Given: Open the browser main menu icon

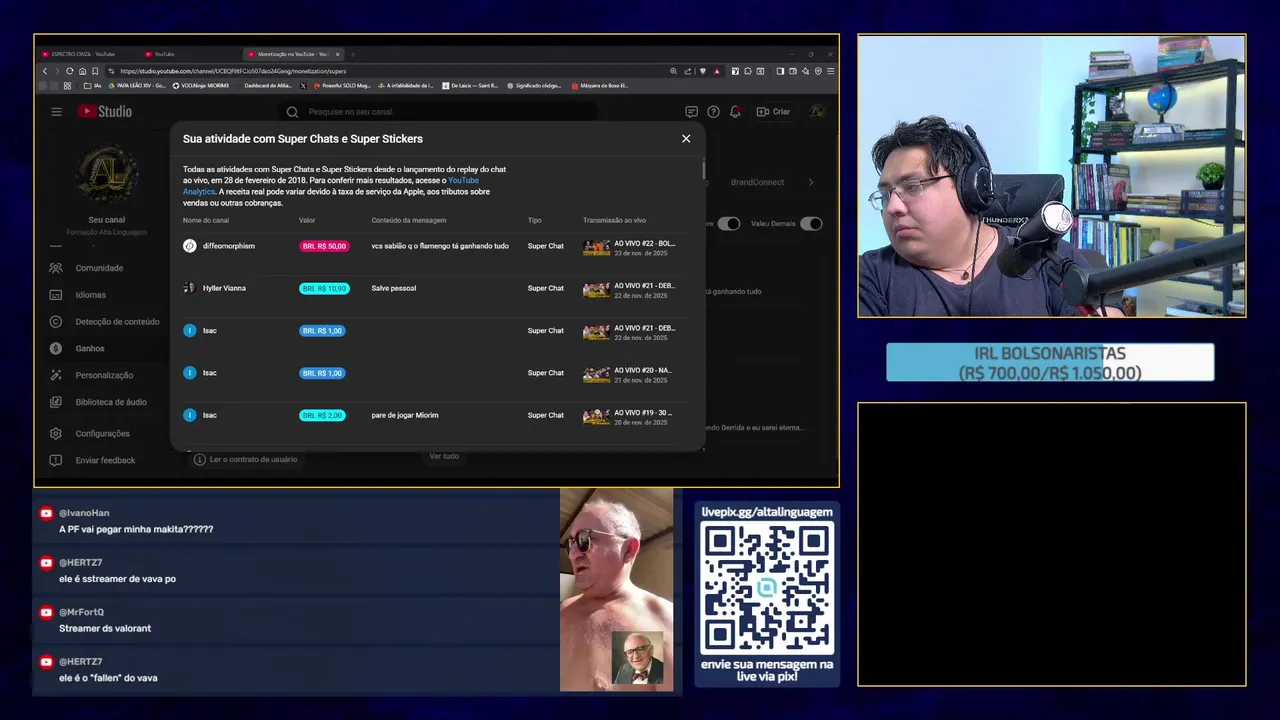Looking at the screenshot, I should pyautogui.click(x=831, y=71).
